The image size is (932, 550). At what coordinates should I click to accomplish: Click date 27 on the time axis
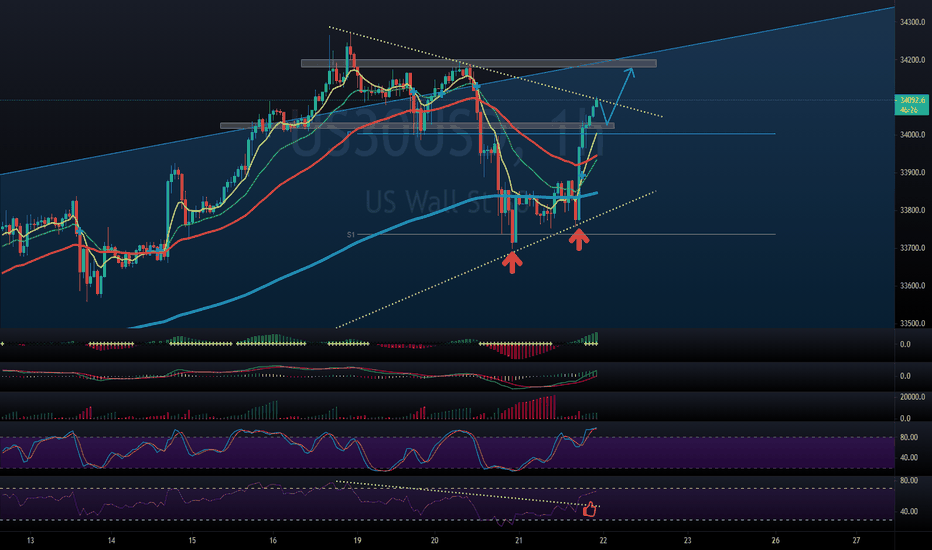[857, 540]
